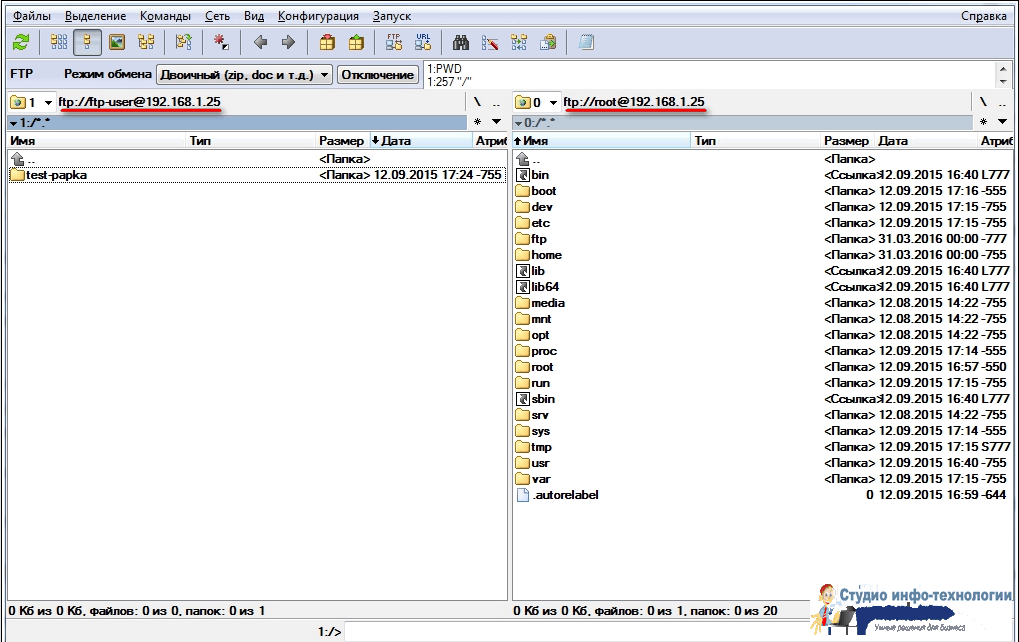Click the pack files archive icon
The height and width of the screenshot is (642, 1019).
point(327,42)
